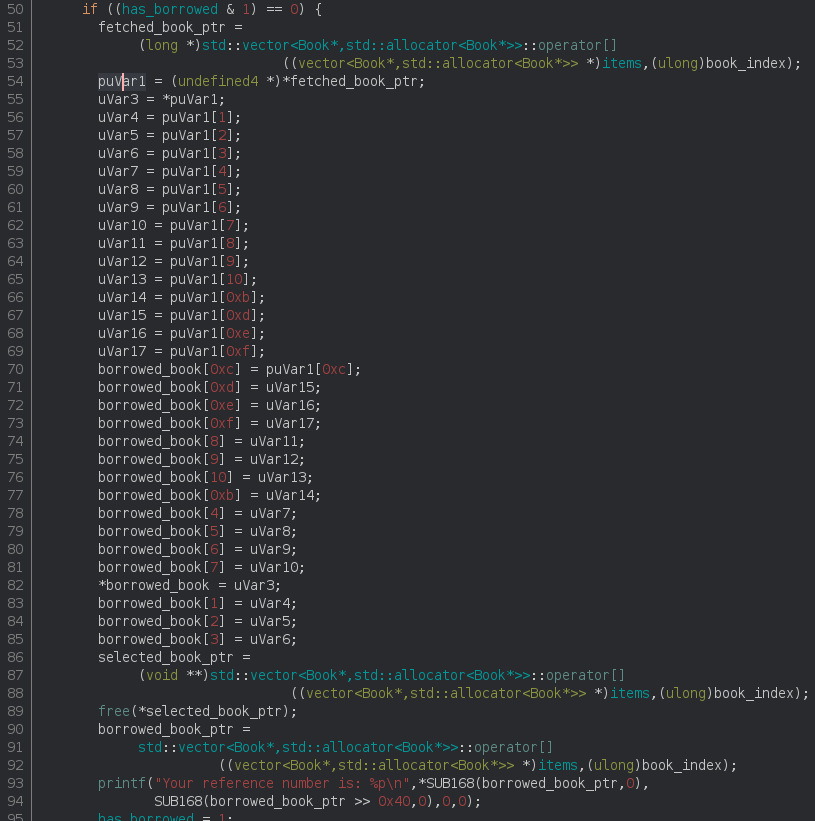Click uVar8 on line 60
Viewport: 815px width, 821px height.
(x=118, y=189)
